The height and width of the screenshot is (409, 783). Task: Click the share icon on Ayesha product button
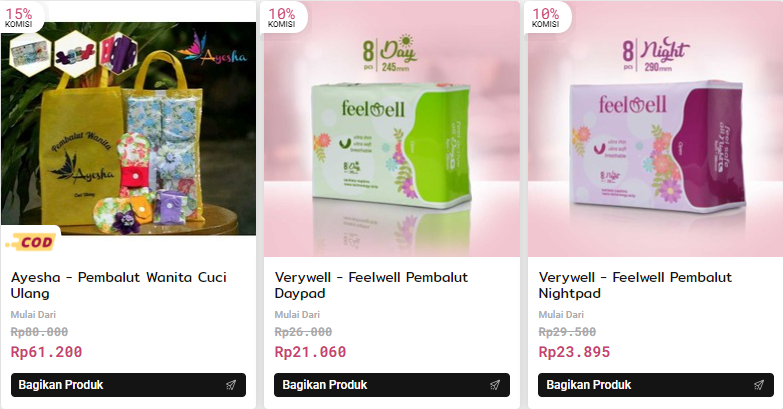[231, 385]
